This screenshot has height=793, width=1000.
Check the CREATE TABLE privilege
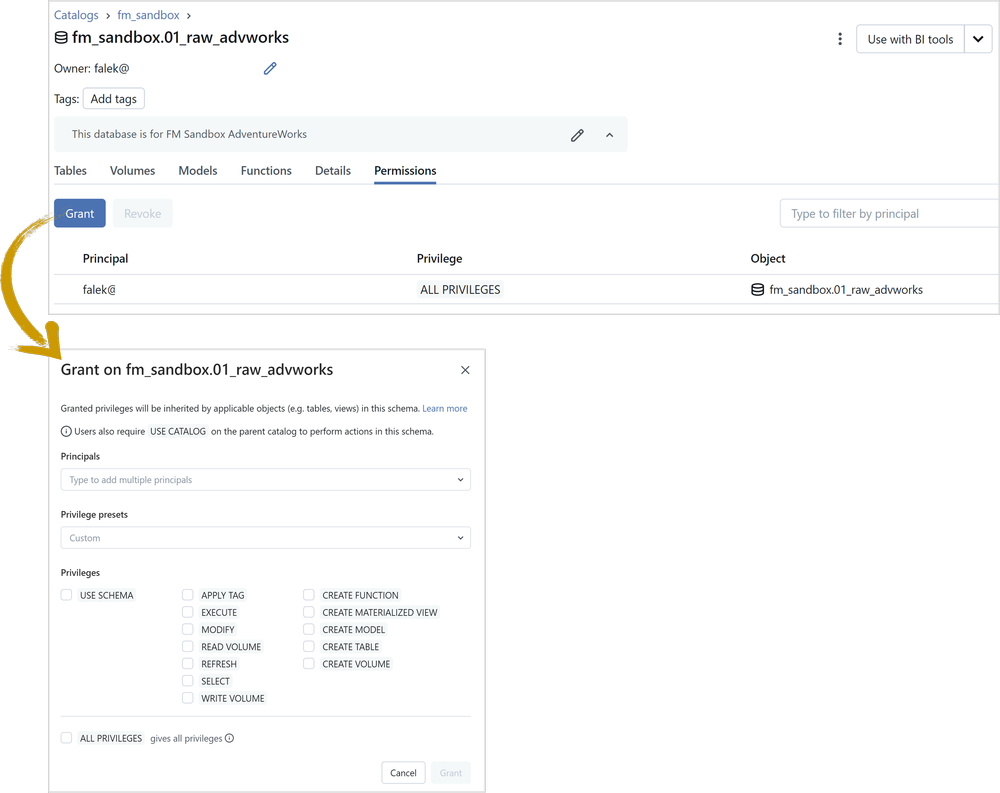tap(308, 646)
